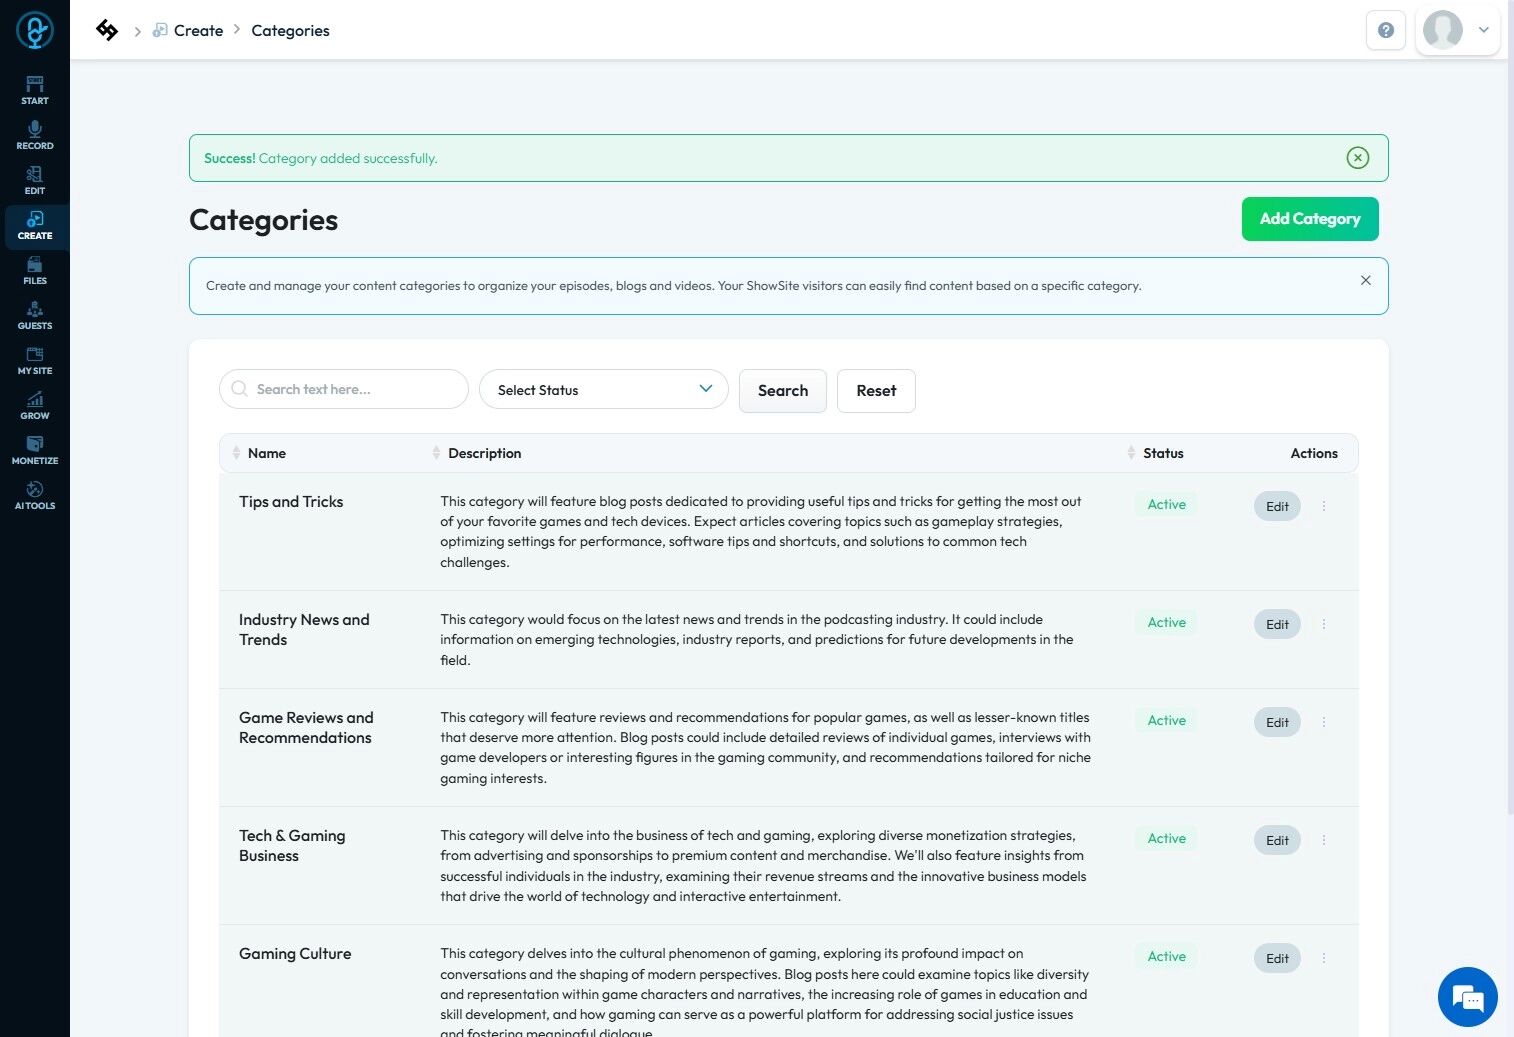
Task: Open the Monetize section in sidebar
Action: pos(35,450)
